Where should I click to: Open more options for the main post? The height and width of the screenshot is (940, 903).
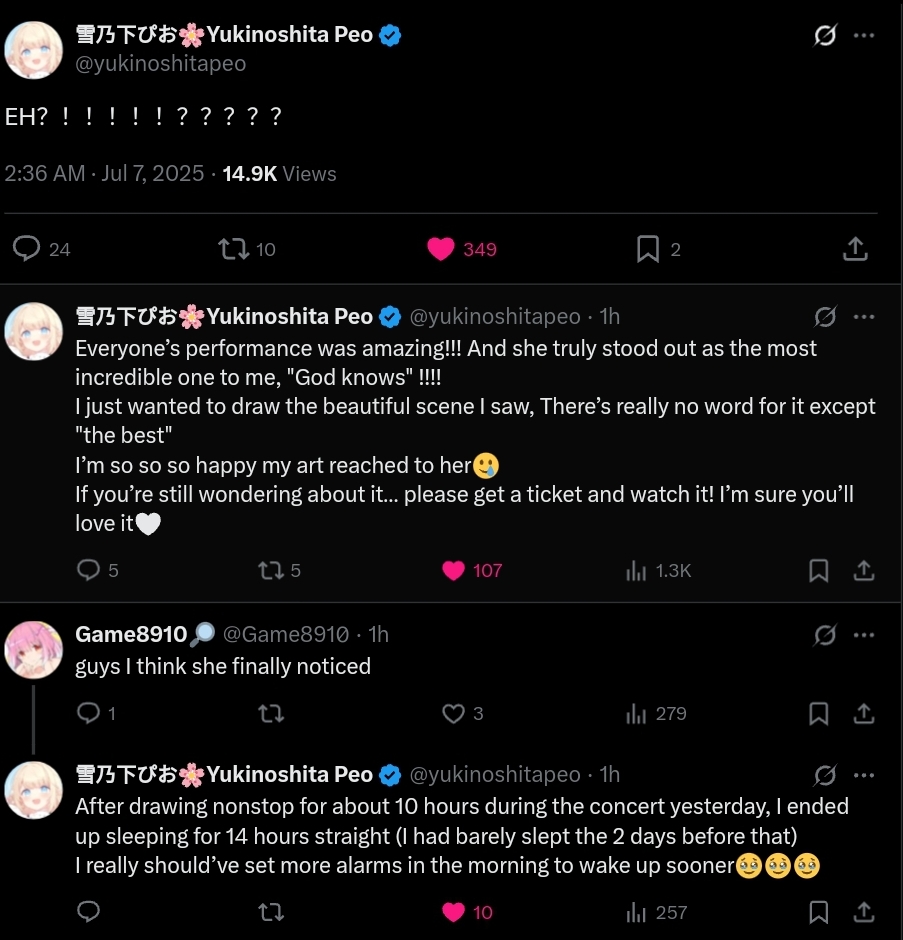(864, 36)
